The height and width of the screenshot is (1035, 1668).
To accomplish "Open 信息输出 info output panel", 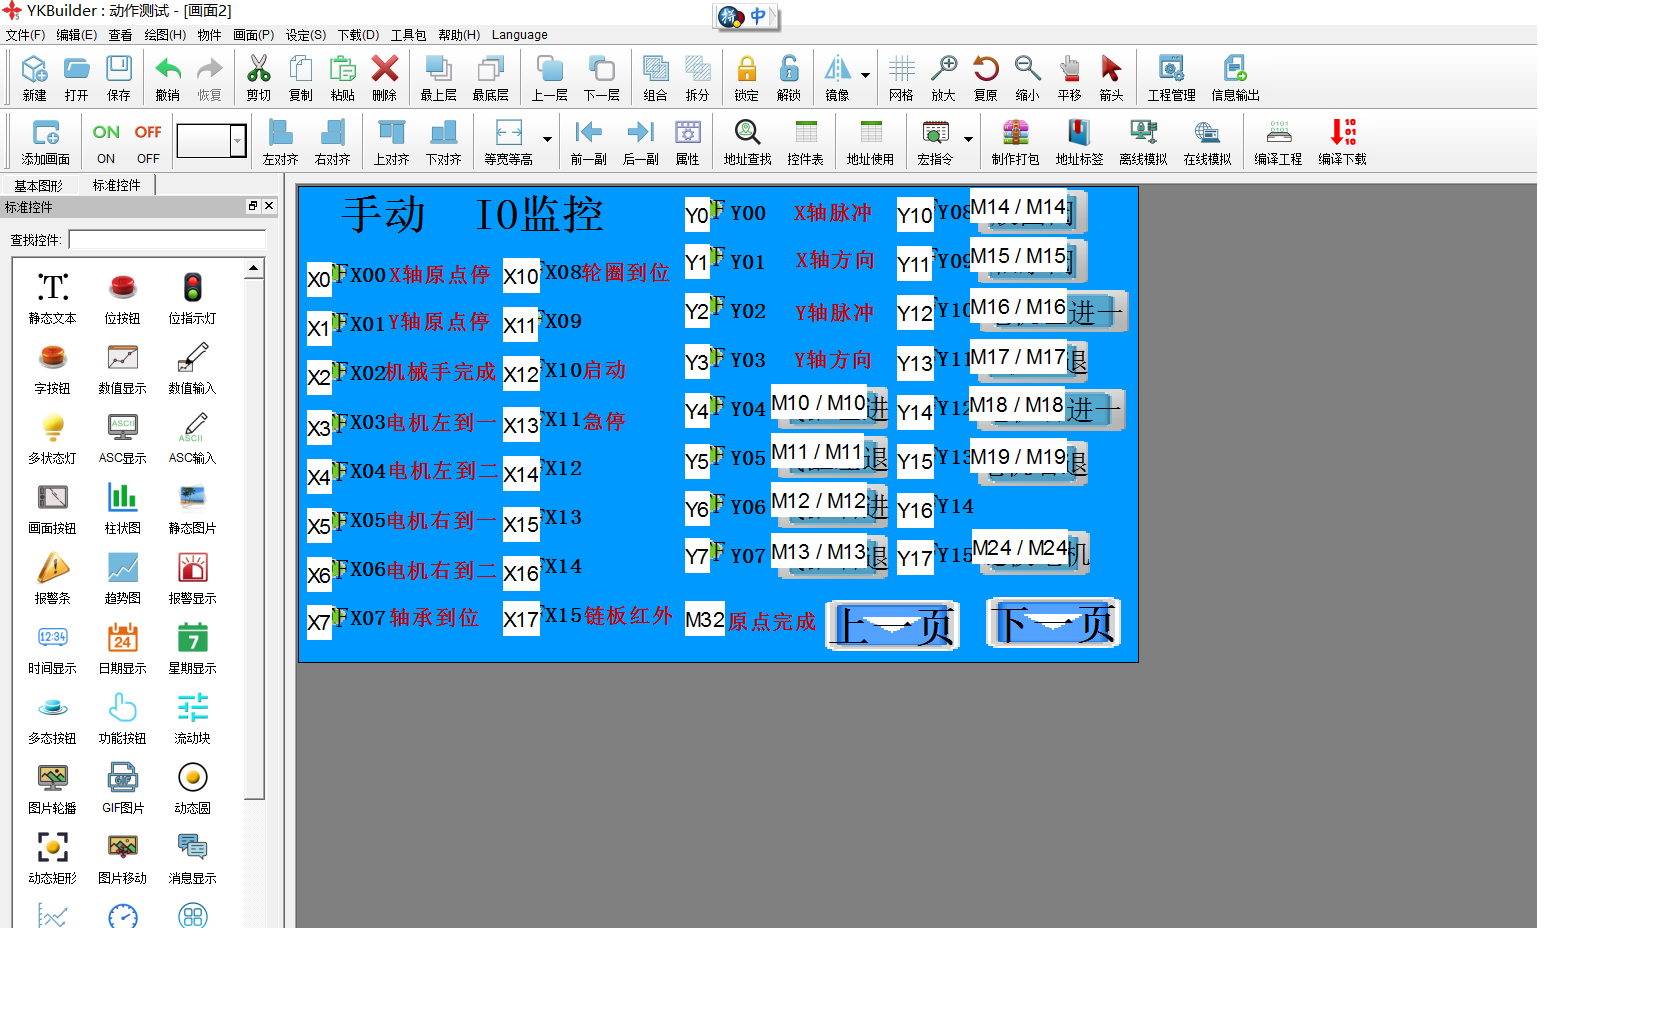I will [x=1235, y=77].
